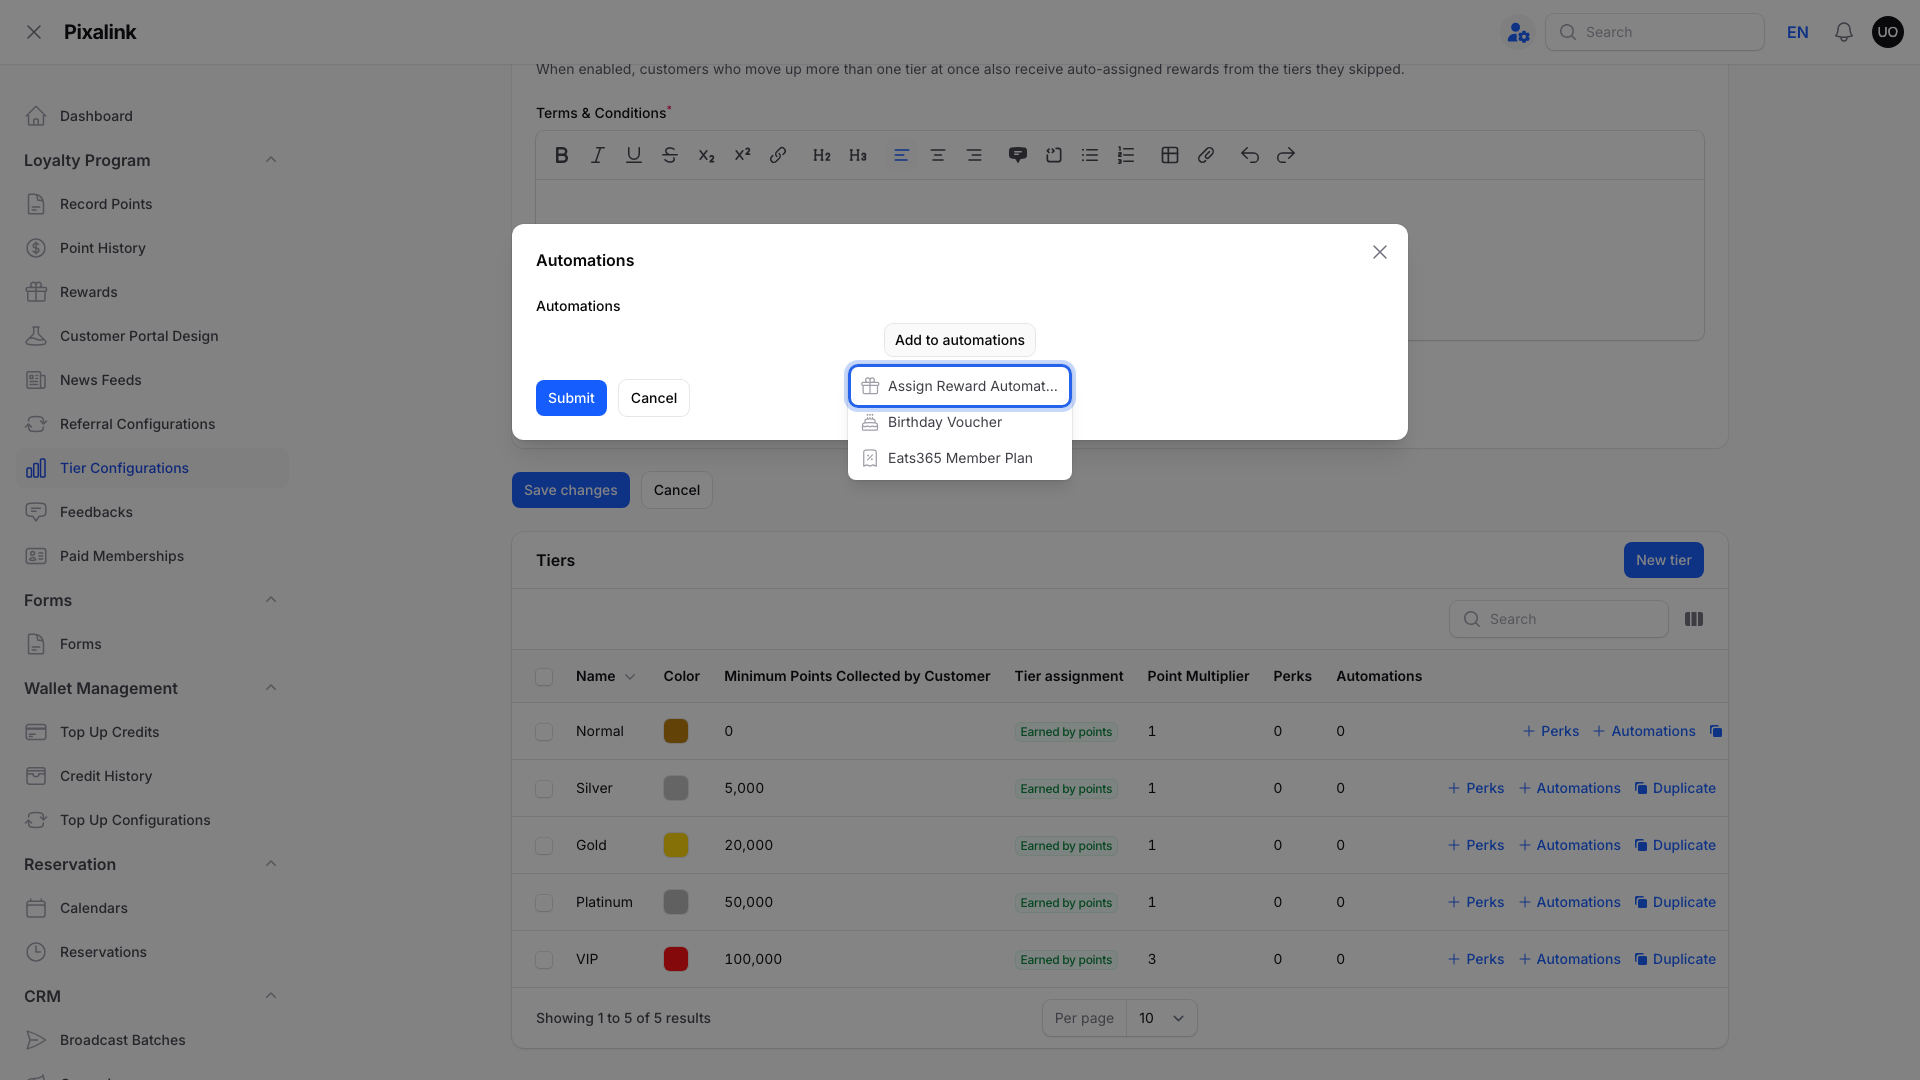Apply italic formatting icon
The width and height of the screenshot is (1920, 1080).
(x=597, y=155)
